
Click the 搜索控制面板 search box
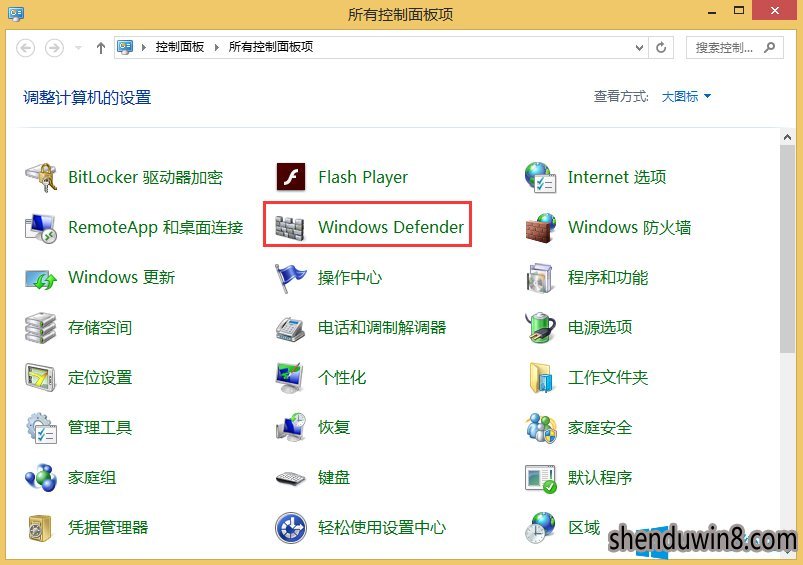coord(725,47)
